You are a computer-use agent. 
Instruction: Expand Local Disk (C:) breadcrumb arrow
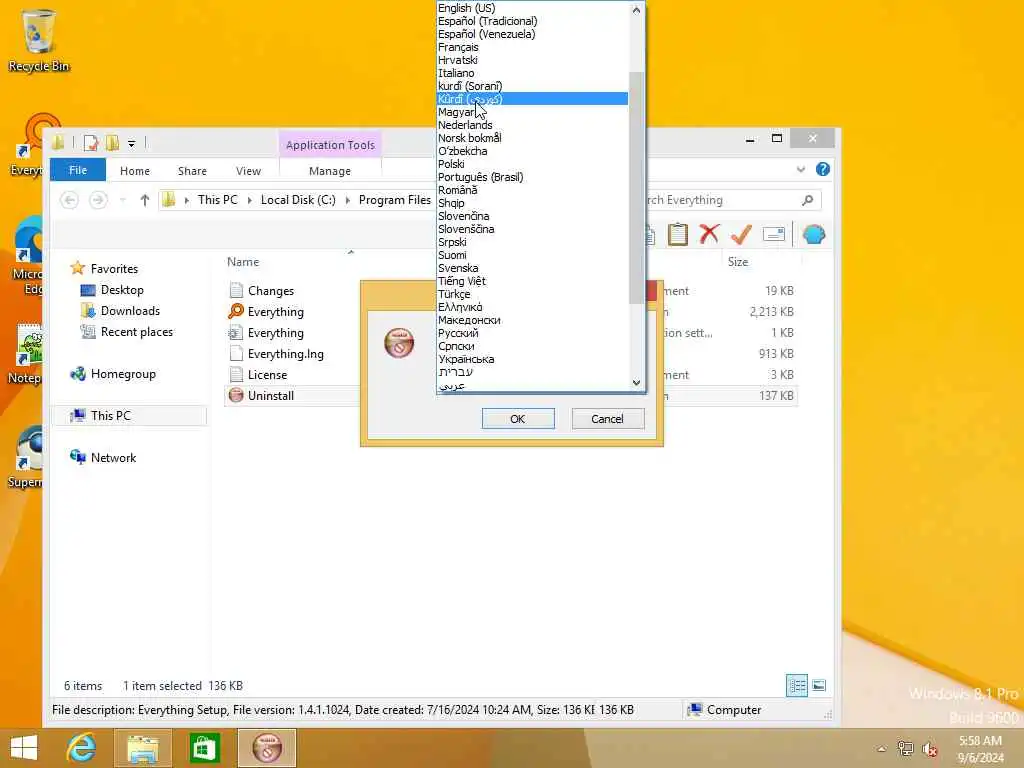(x=347, y=200)
